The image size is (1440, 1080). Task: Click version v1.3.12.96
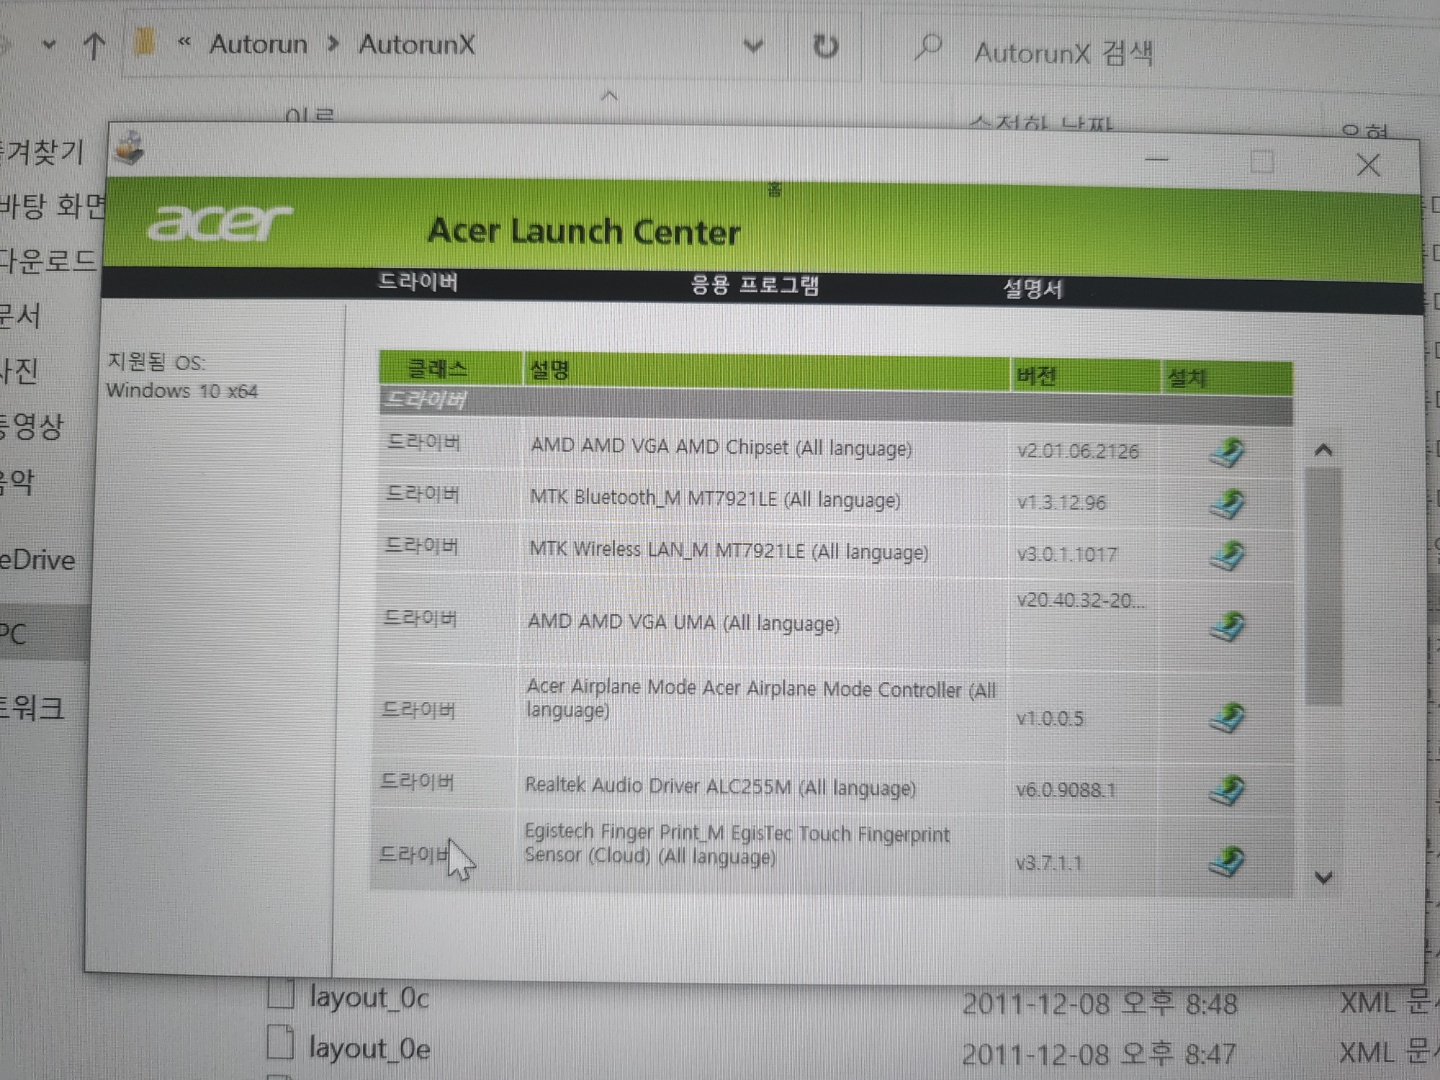(1062, 502)
